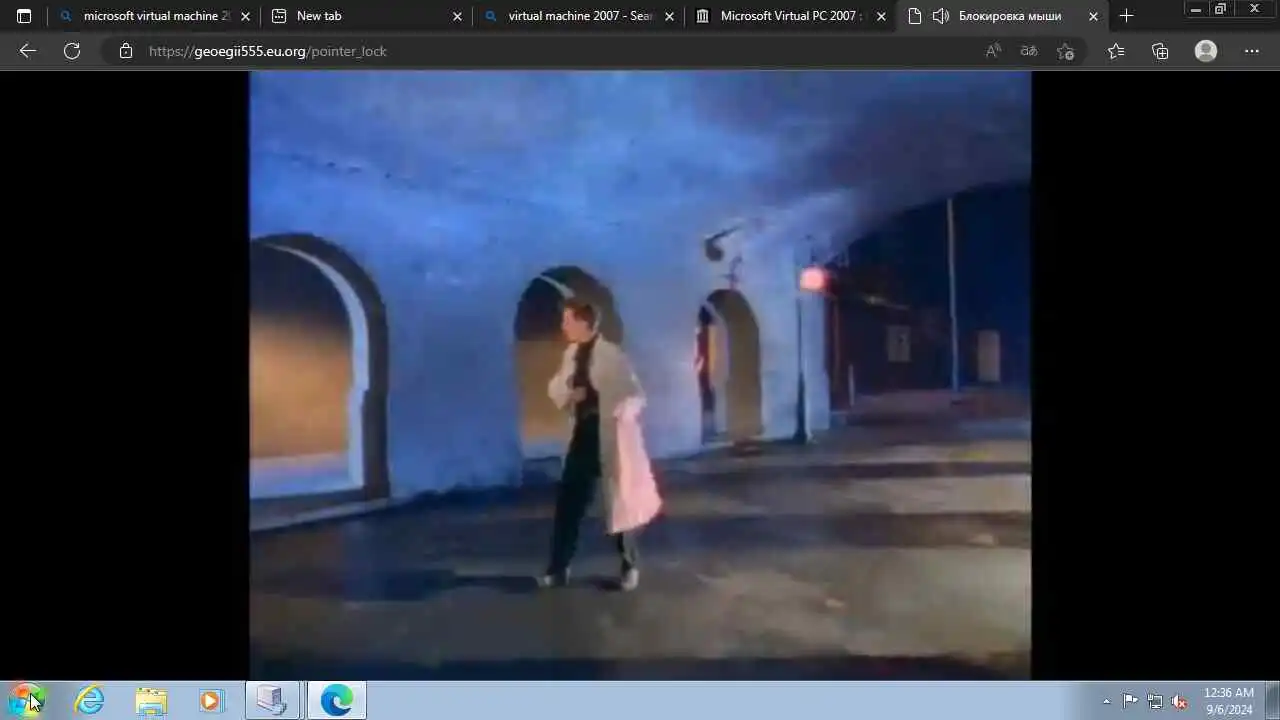Show hidden system tray icons
Screen dimensions: 1280x720
click(1106, 701)
